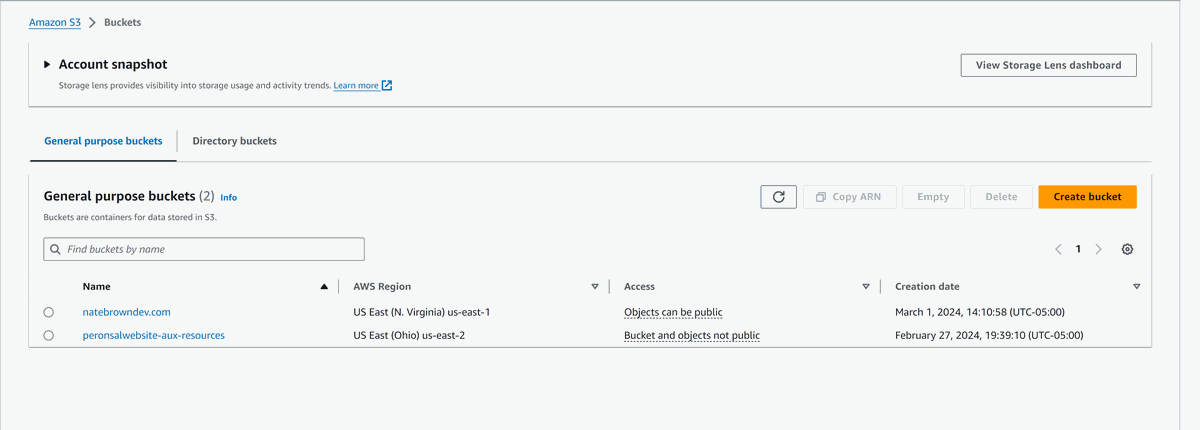
Task: Open the natebrowndev.com bucket link
Action: [126, 312]
